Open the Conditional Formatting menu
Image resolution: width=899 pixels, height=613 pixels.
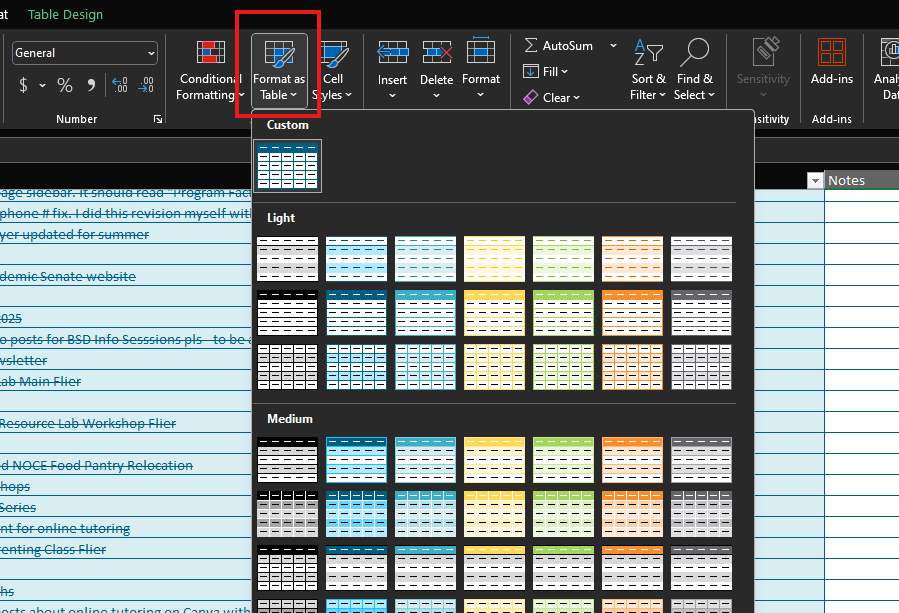tap(210, 71)
